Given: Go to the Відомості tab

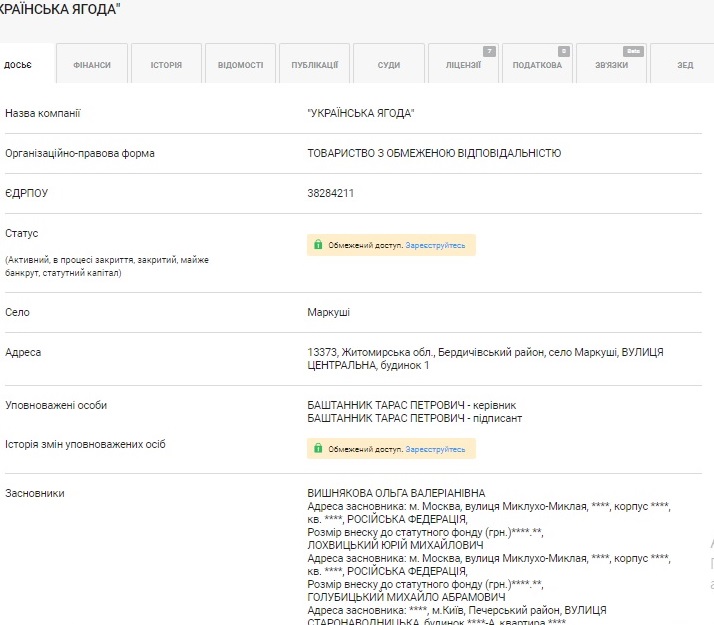Looking at the screenshot, I should click(240, 65).
